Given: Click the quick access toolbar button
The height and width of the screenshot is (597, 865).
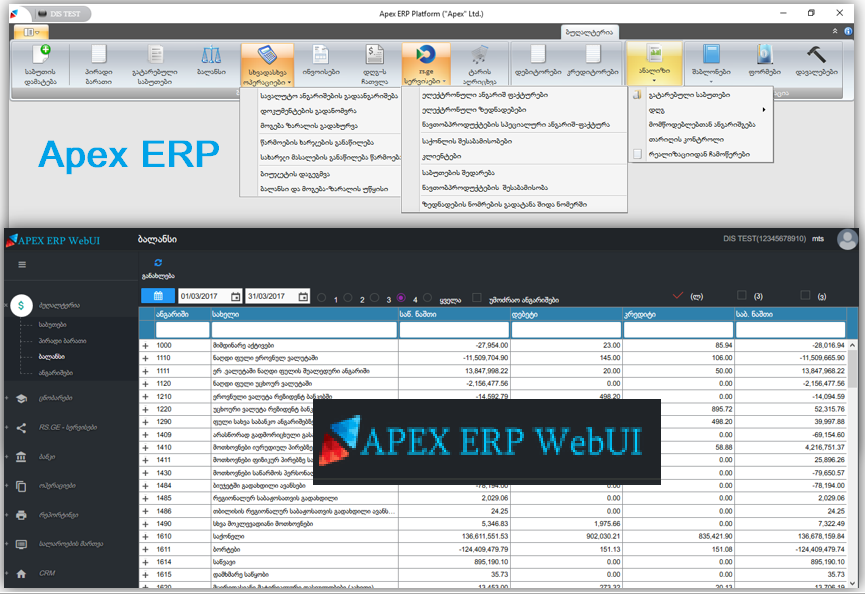Looking at the screenshot, I should (31, 33).
